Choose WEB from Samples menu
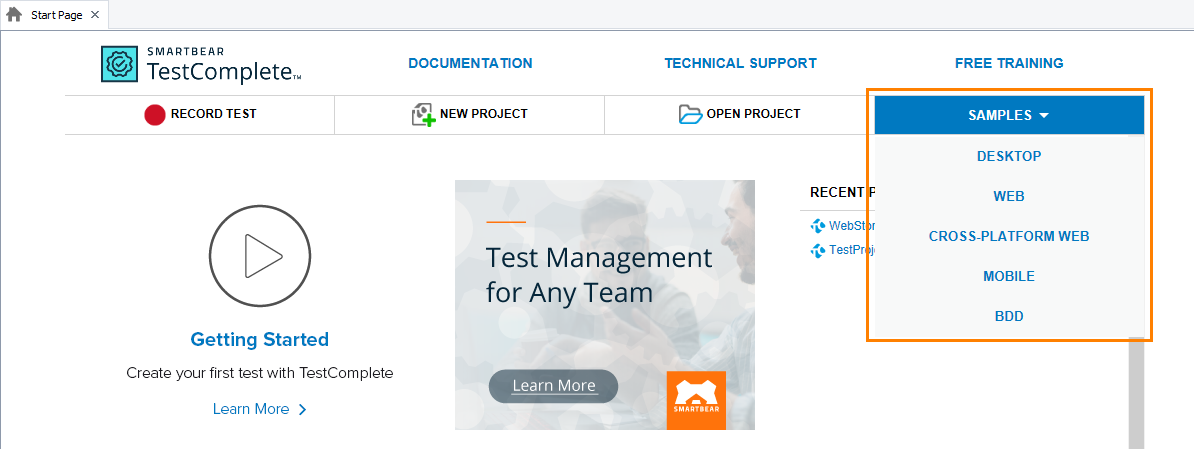This screenshot has width=1194, height=449. (1009, 196)
